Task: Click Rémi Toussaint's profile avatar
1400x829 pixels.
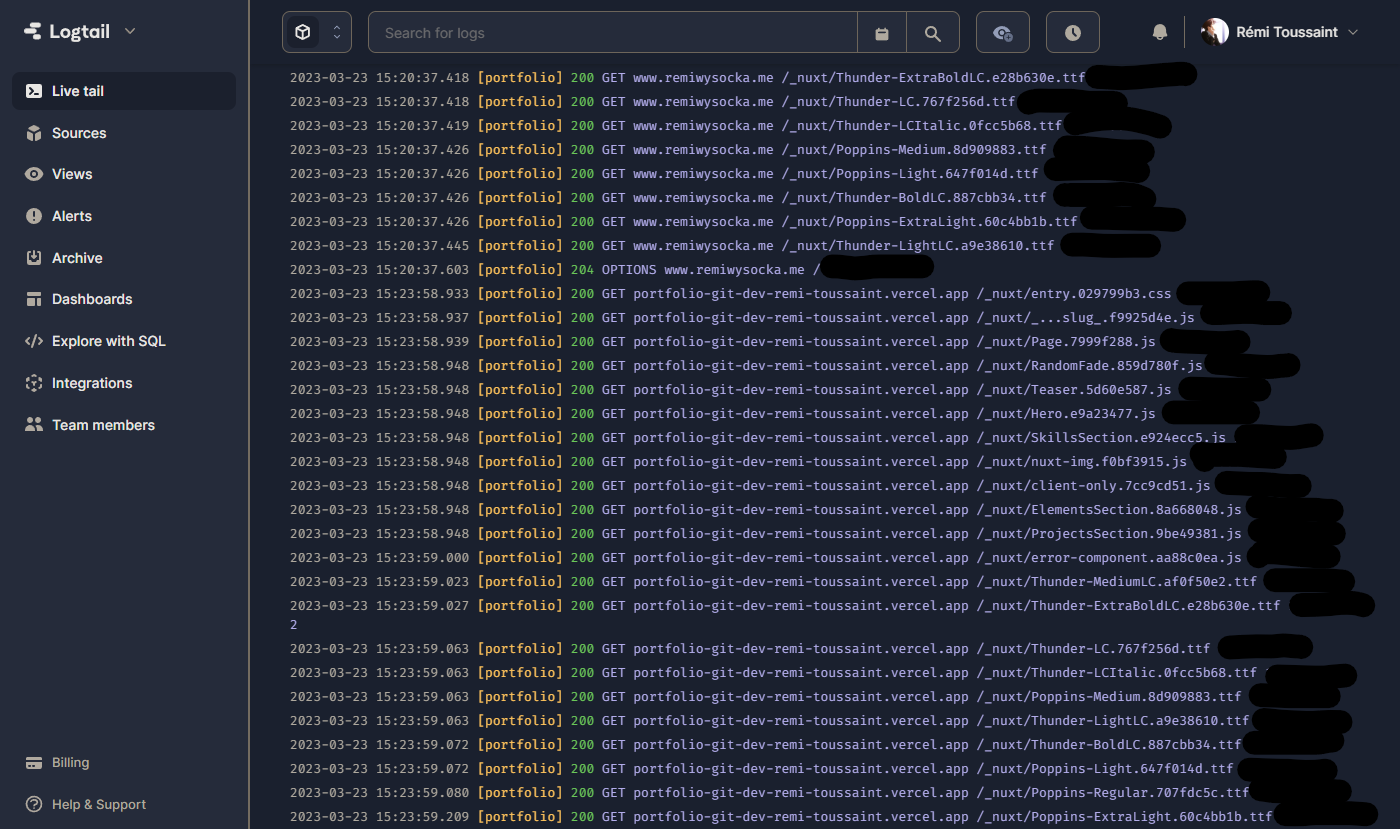Action: pyautogui.click(x=1214, y=32)
